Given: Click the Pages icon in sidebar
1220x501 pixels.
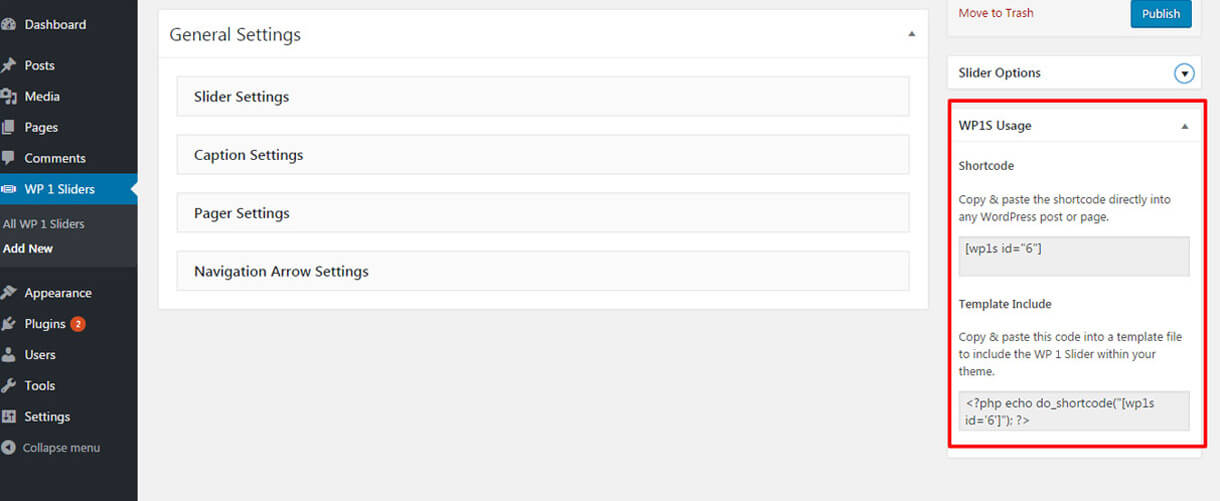Looking at the screenshot, I should click(x=8, y=127).
